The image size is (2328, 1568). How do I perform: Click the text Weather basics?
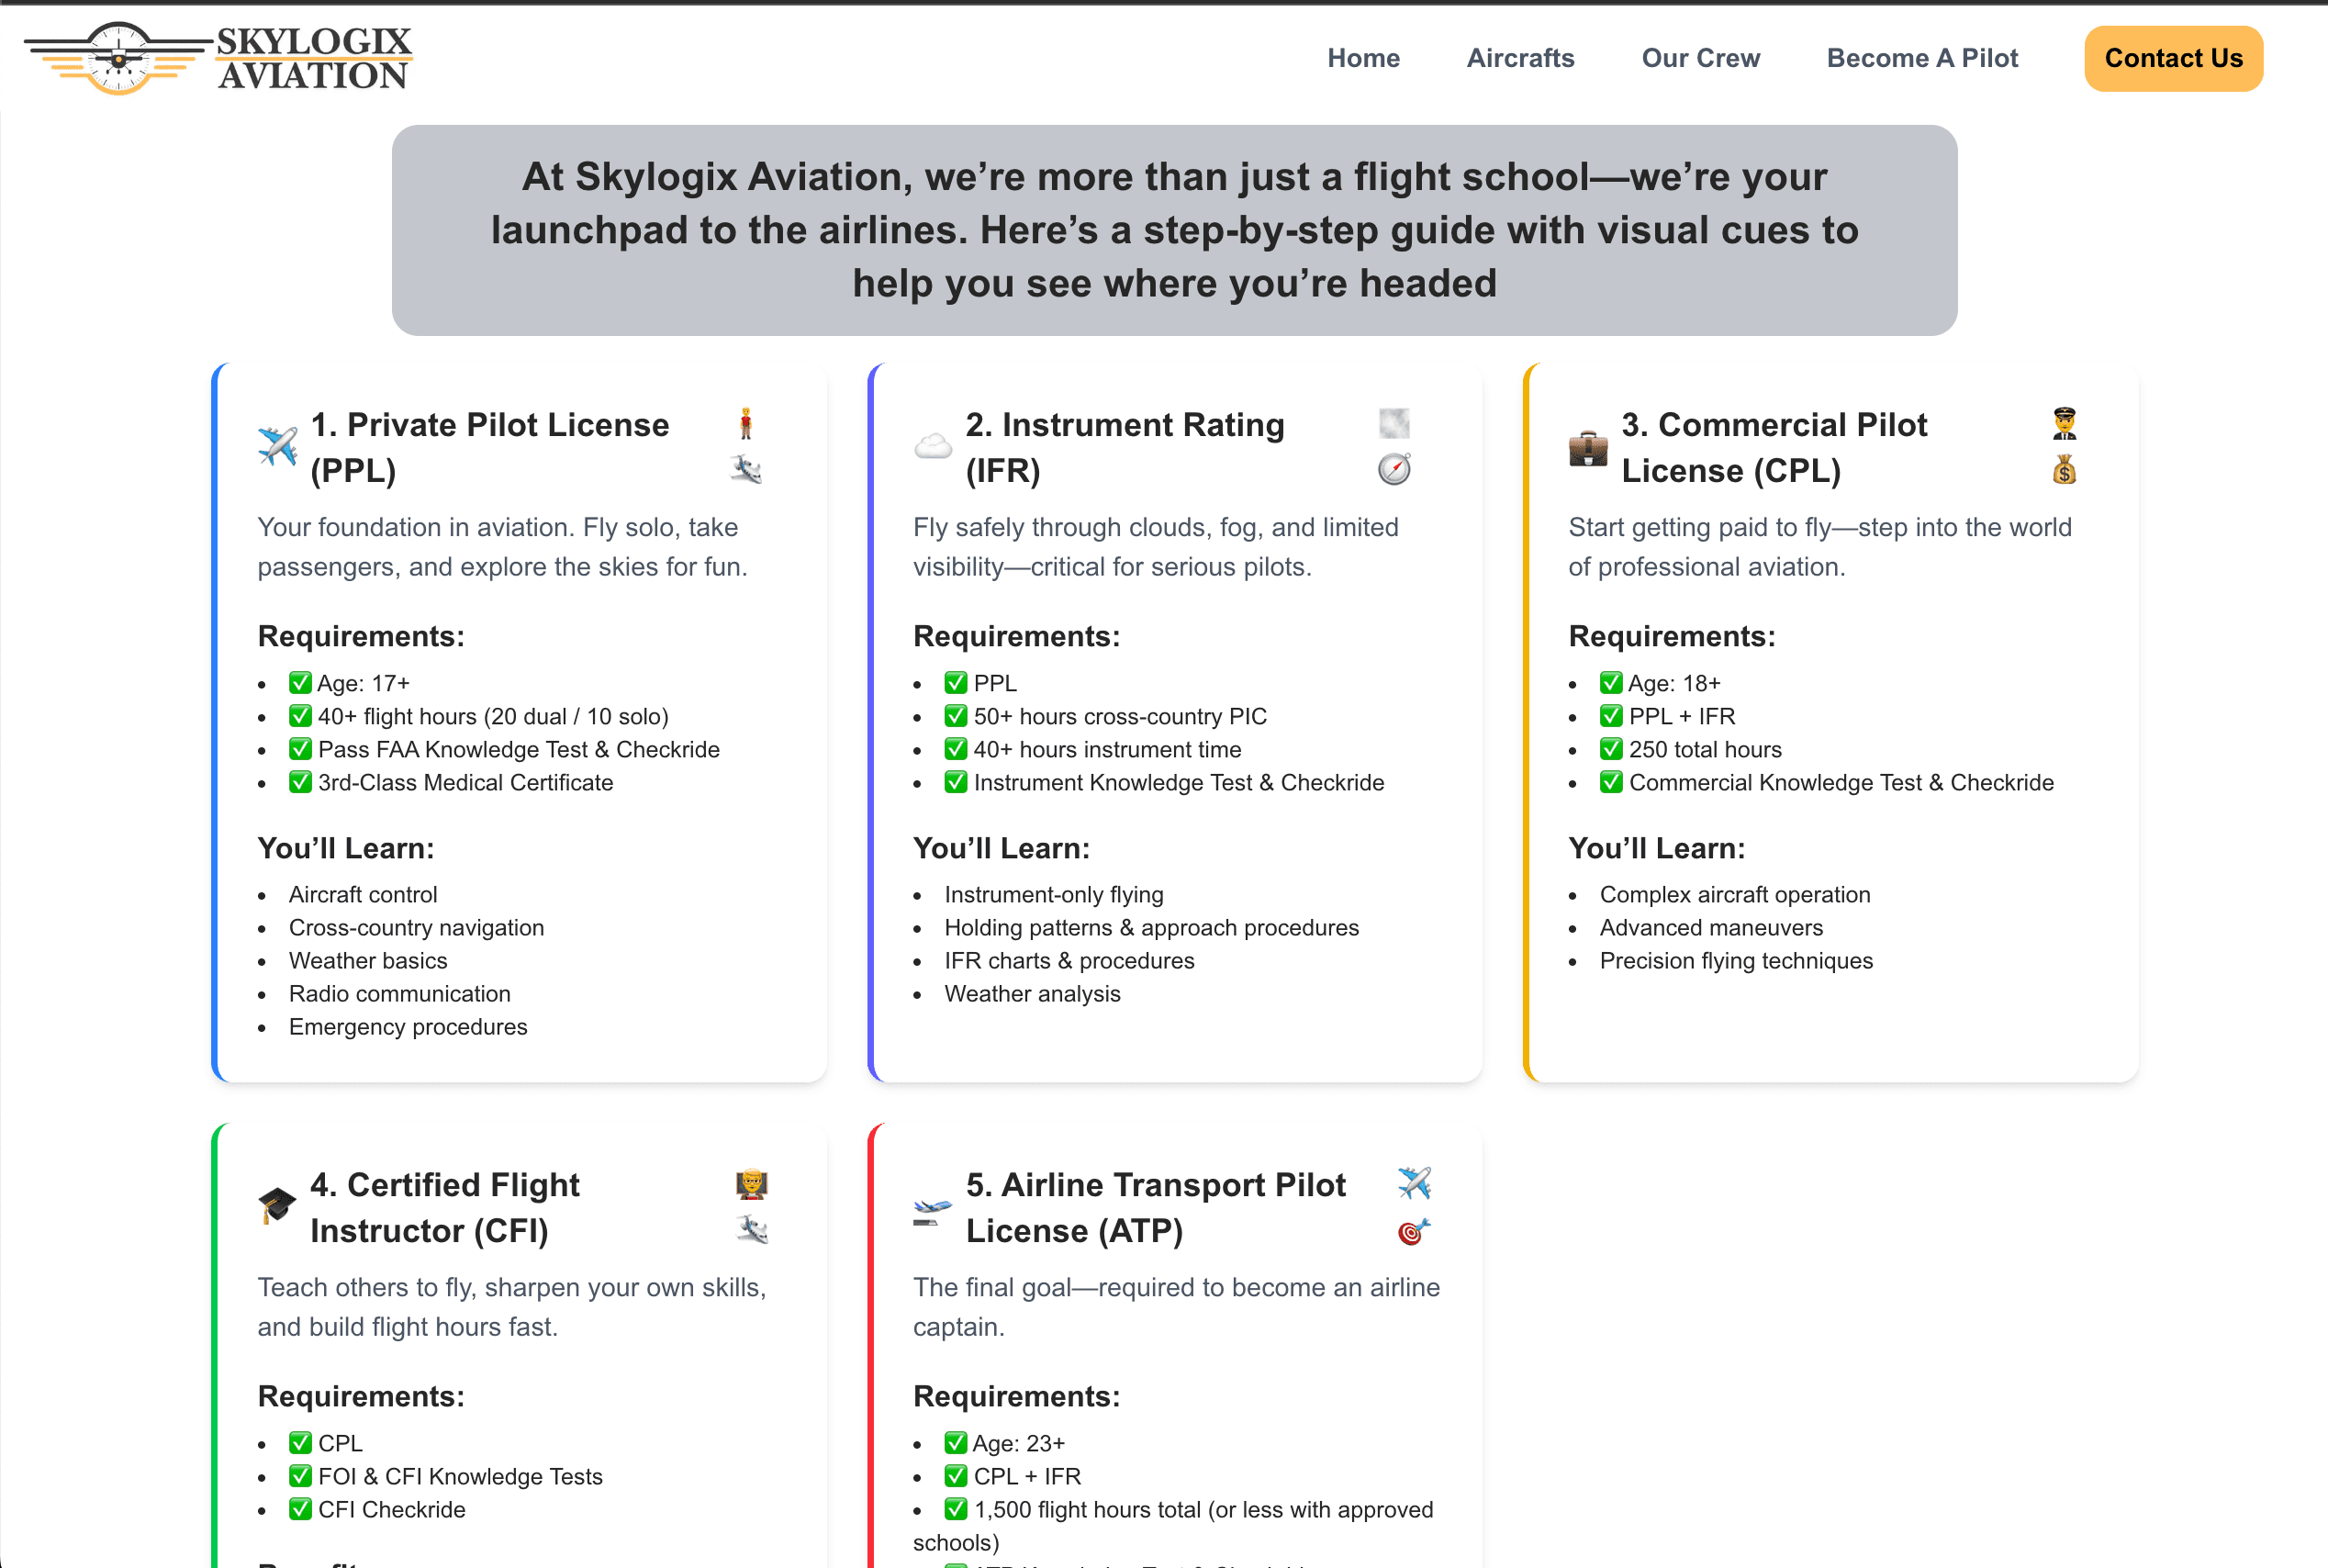pos(368,960)
